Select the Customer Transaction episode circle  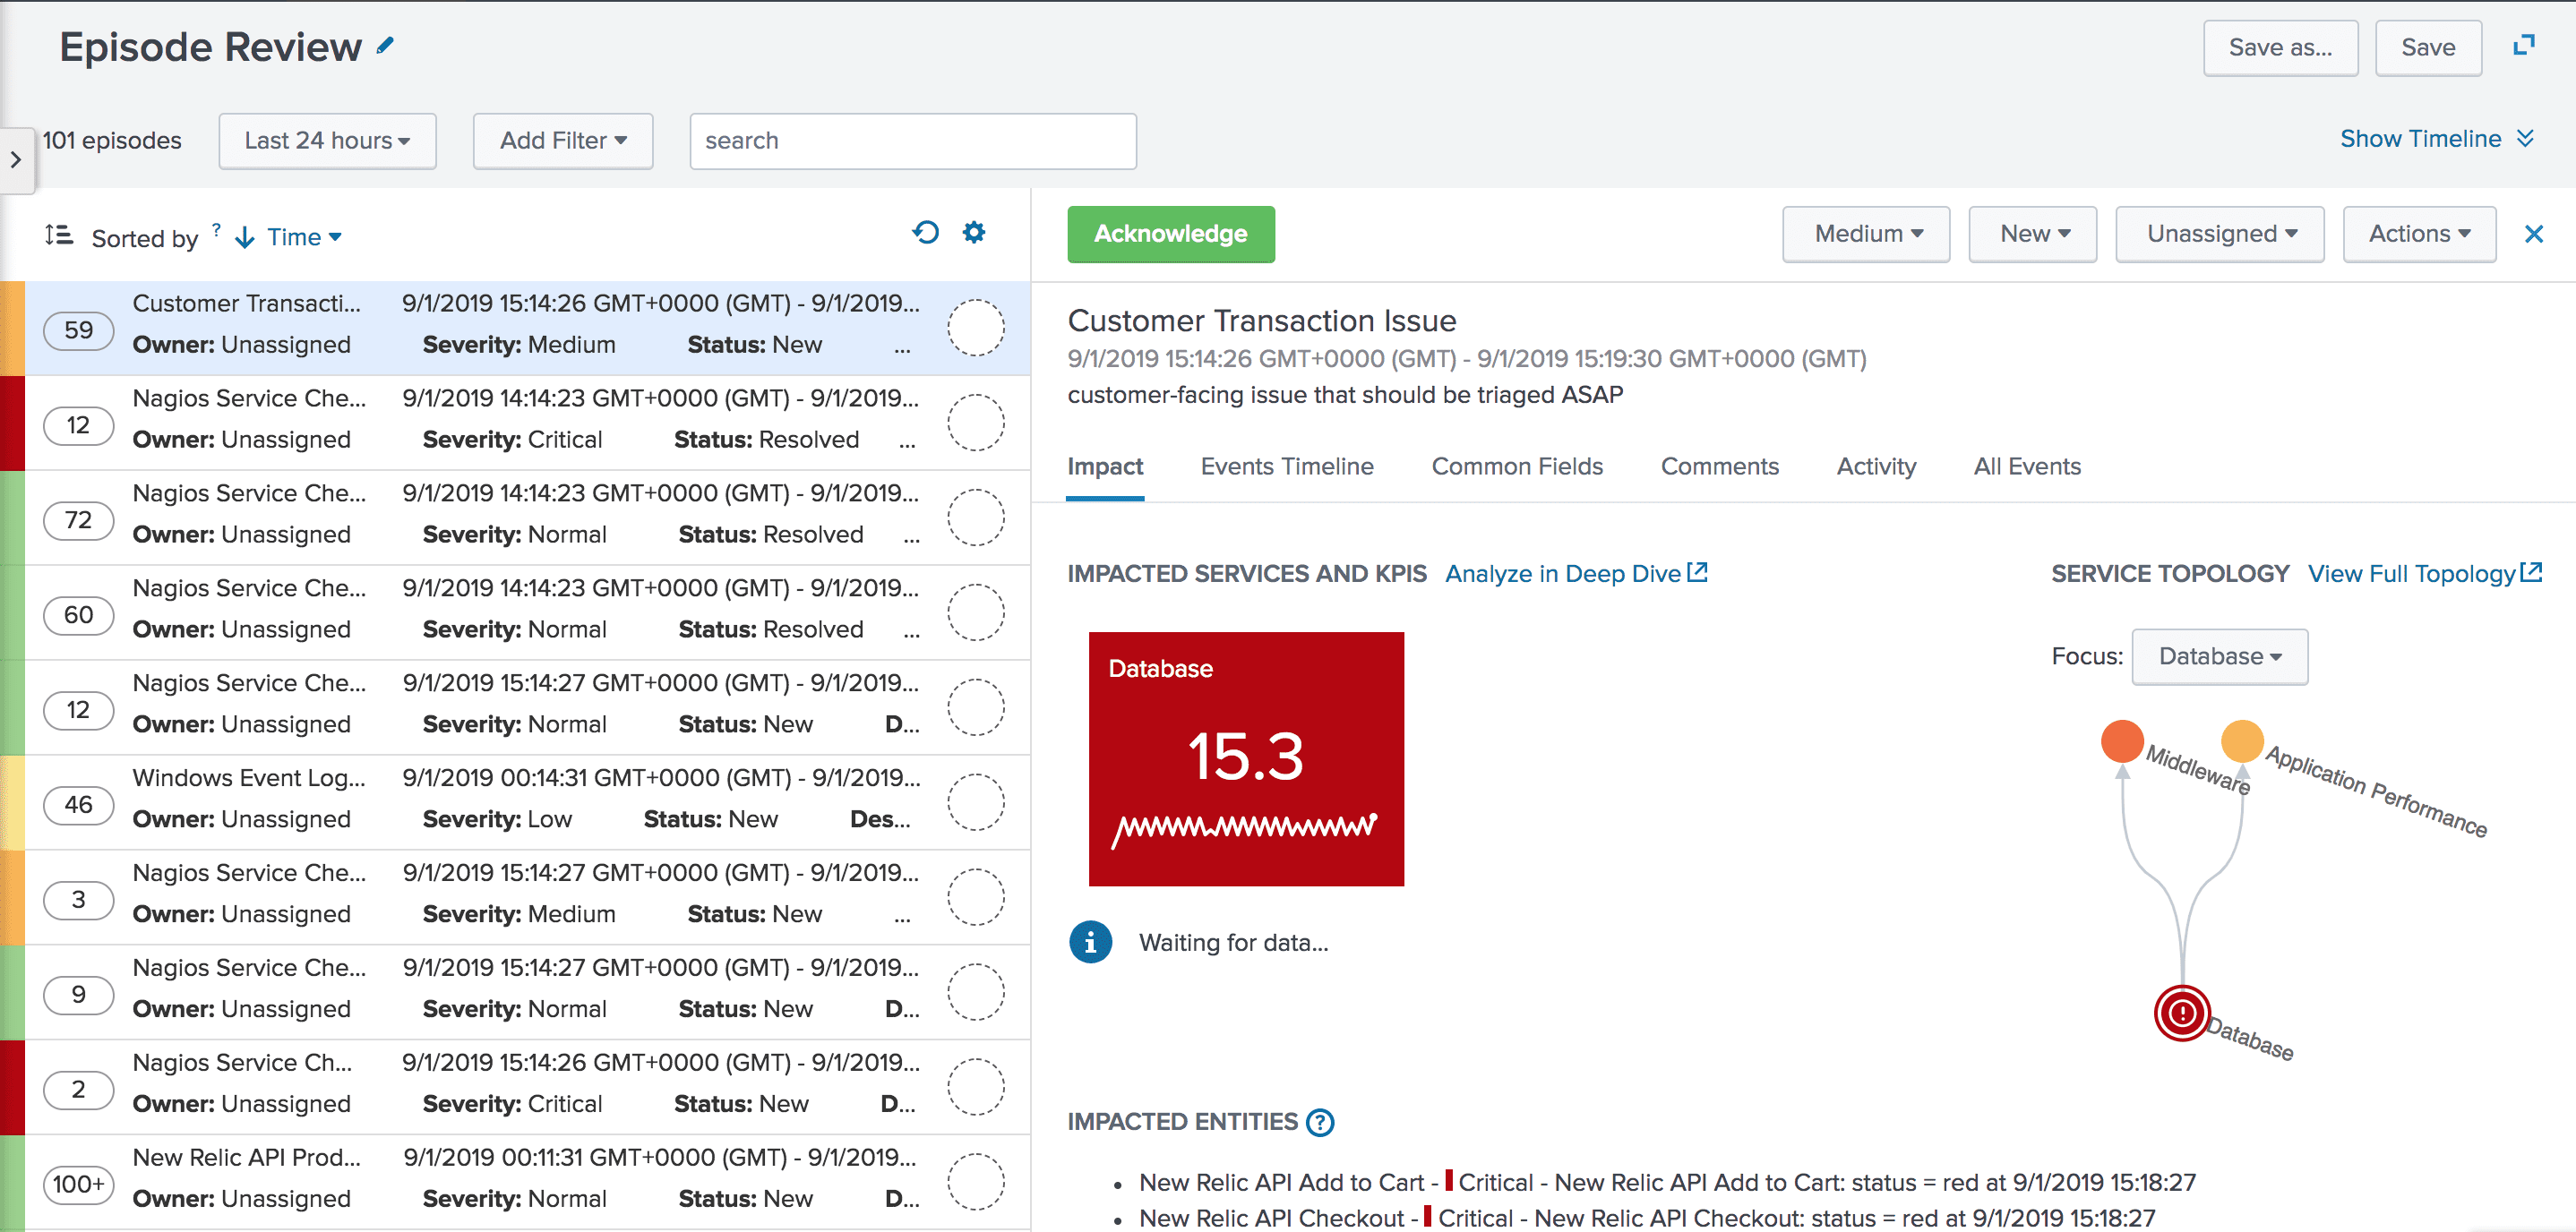click(976, 328)
